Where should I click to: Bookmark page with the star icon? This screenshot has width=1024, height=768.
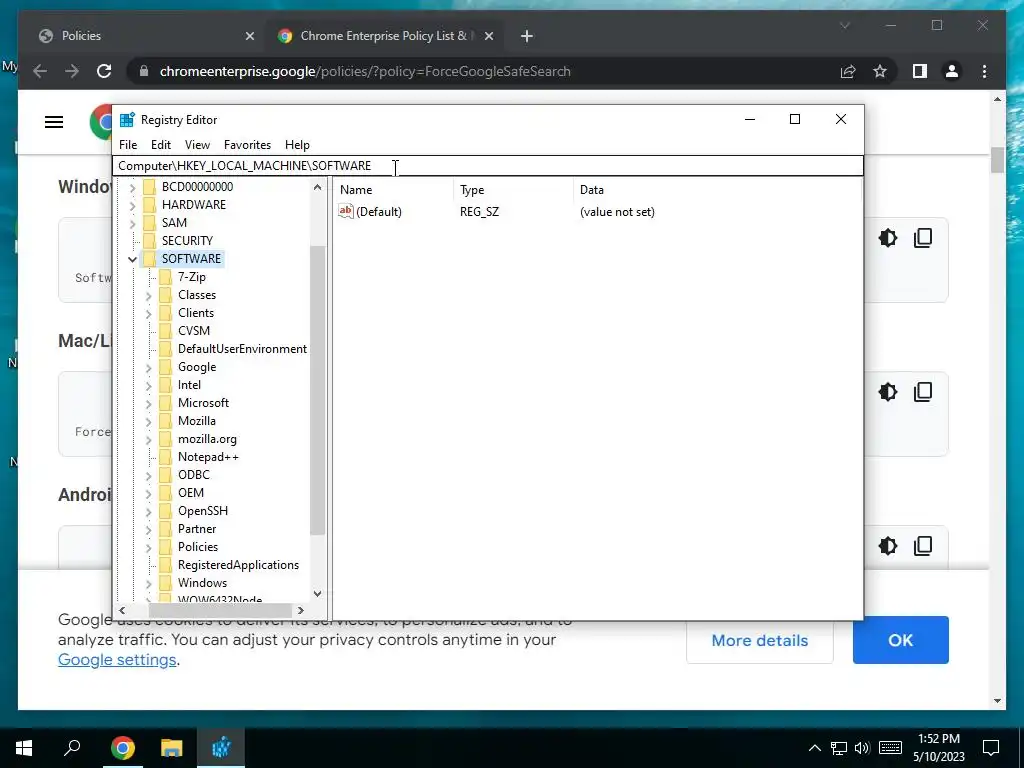click(880, 71)
